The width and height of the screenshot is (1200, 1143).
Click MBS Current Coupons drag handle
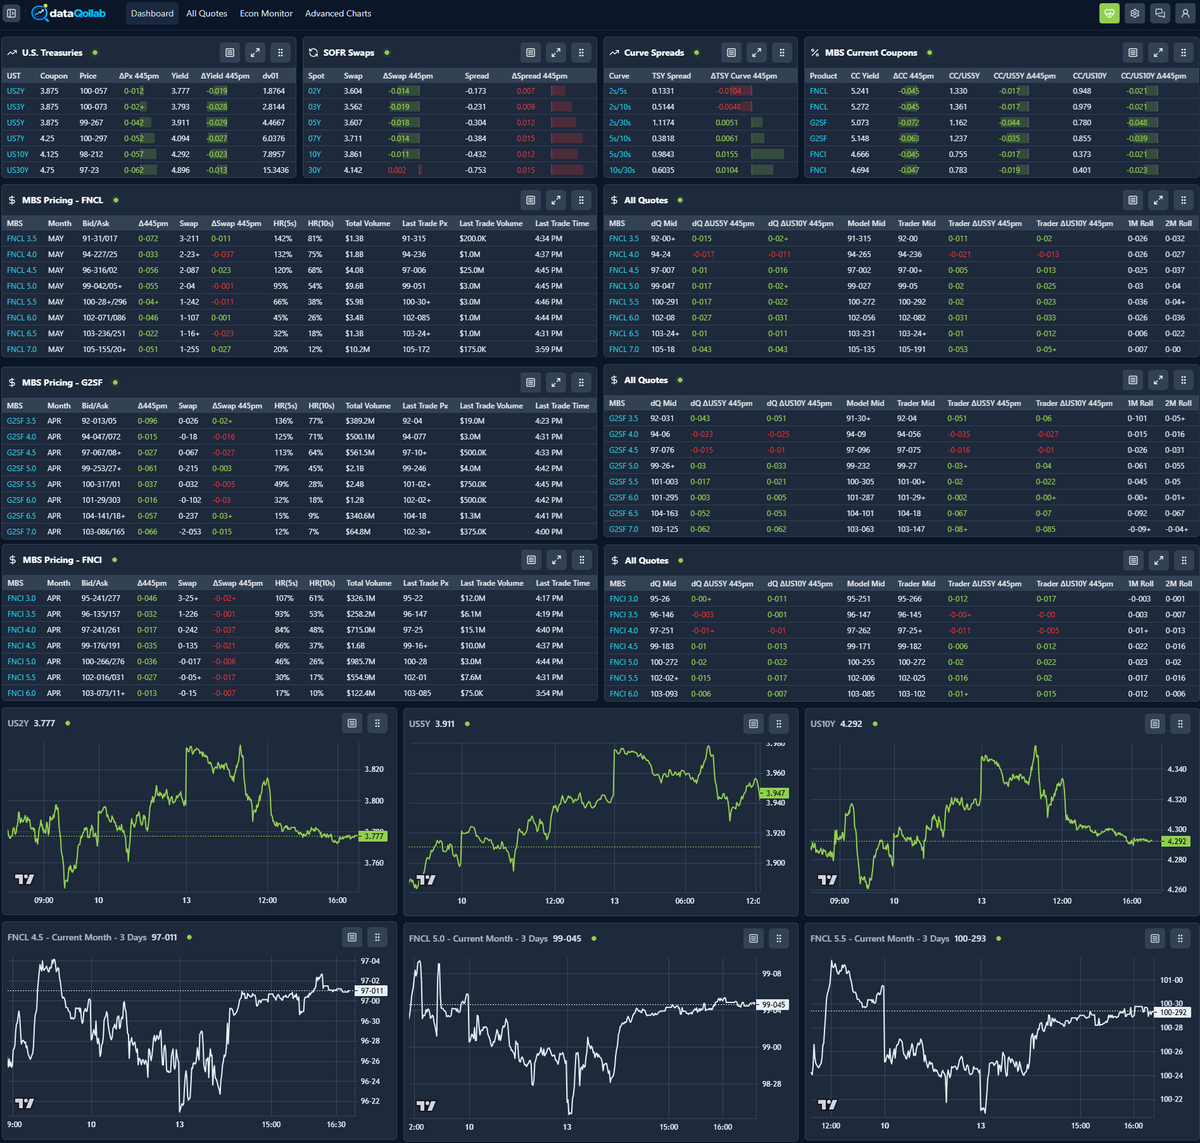[x=1184, y=52]
